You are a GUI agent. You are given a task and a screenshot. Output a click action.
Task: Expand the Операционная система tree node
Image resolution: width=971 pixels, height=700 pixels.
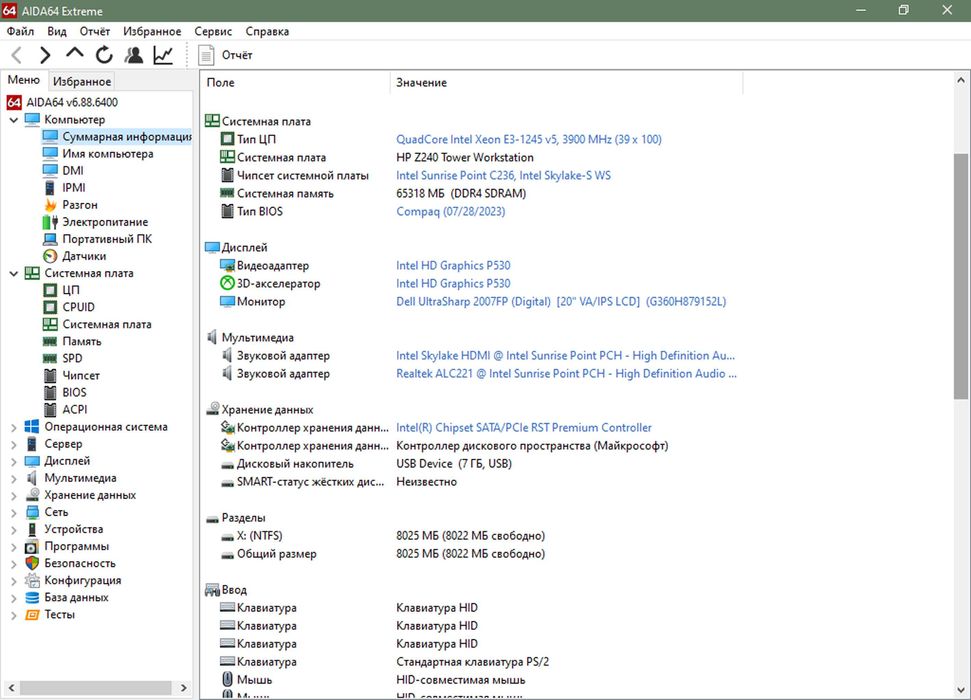pos(14,427)
